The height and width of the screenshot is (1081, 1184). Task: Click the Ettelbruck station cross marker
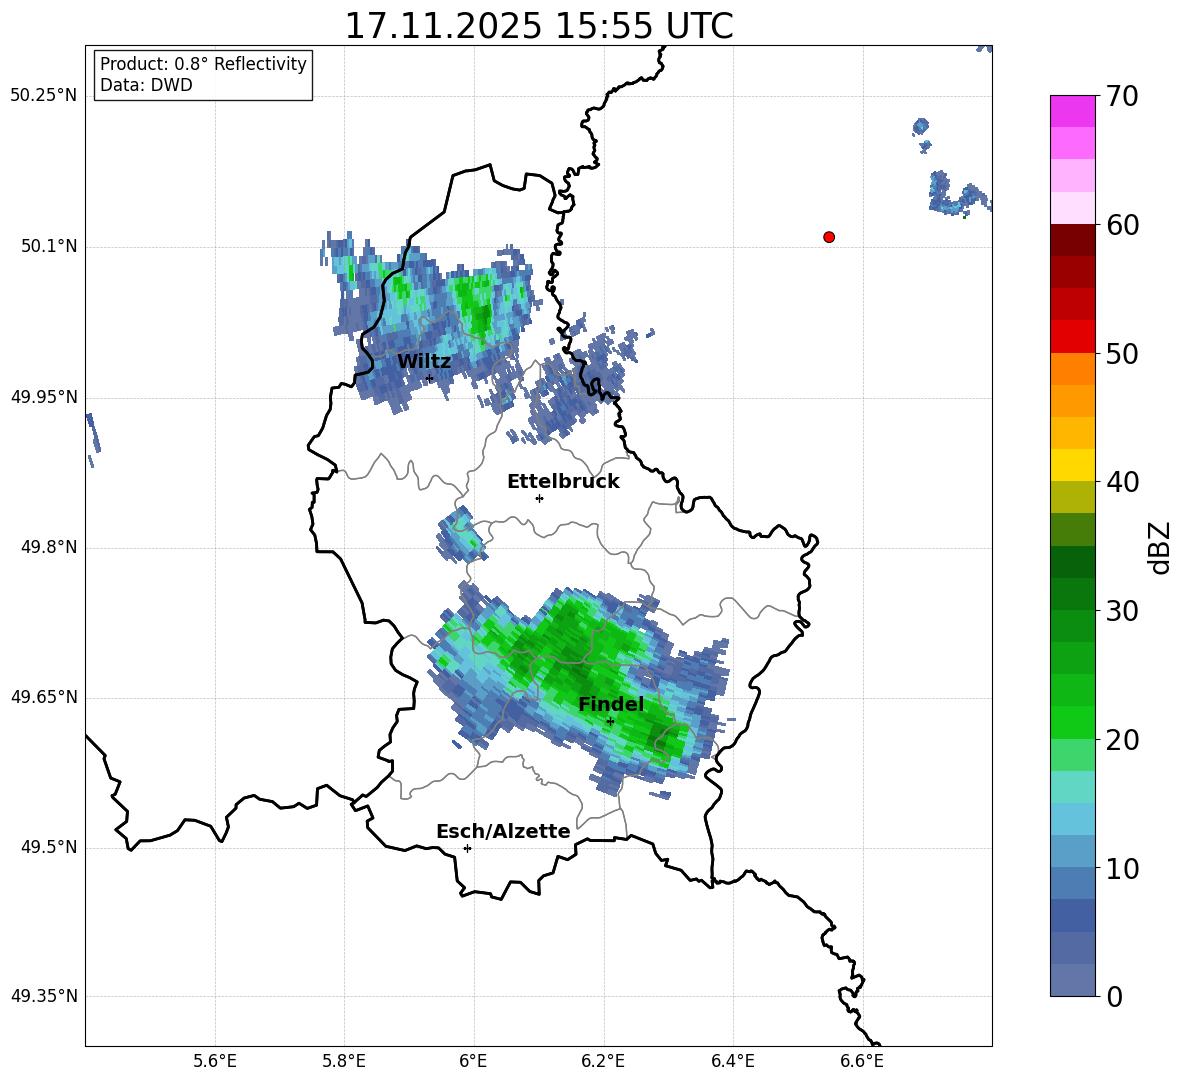click(x=539, y=498)
